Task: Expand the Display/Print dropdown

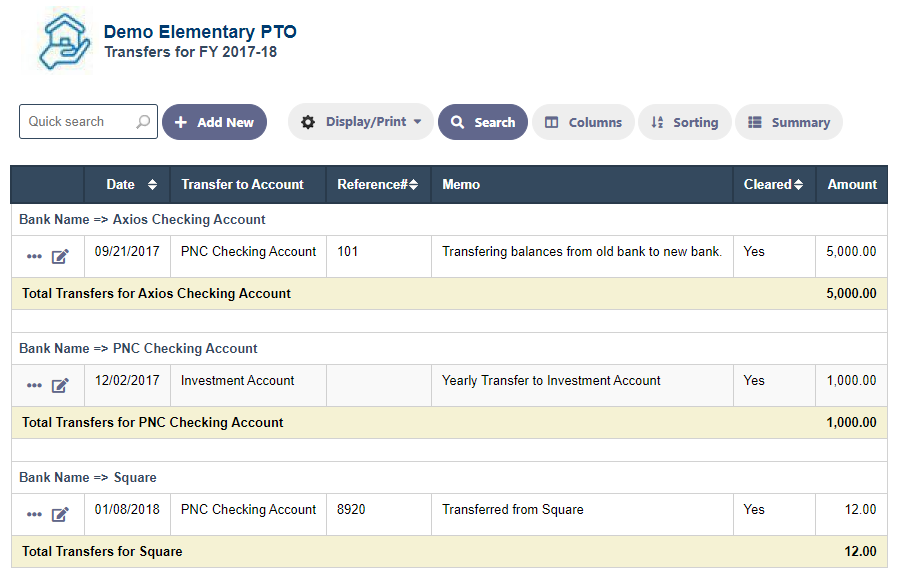Action: click(361, 122)
